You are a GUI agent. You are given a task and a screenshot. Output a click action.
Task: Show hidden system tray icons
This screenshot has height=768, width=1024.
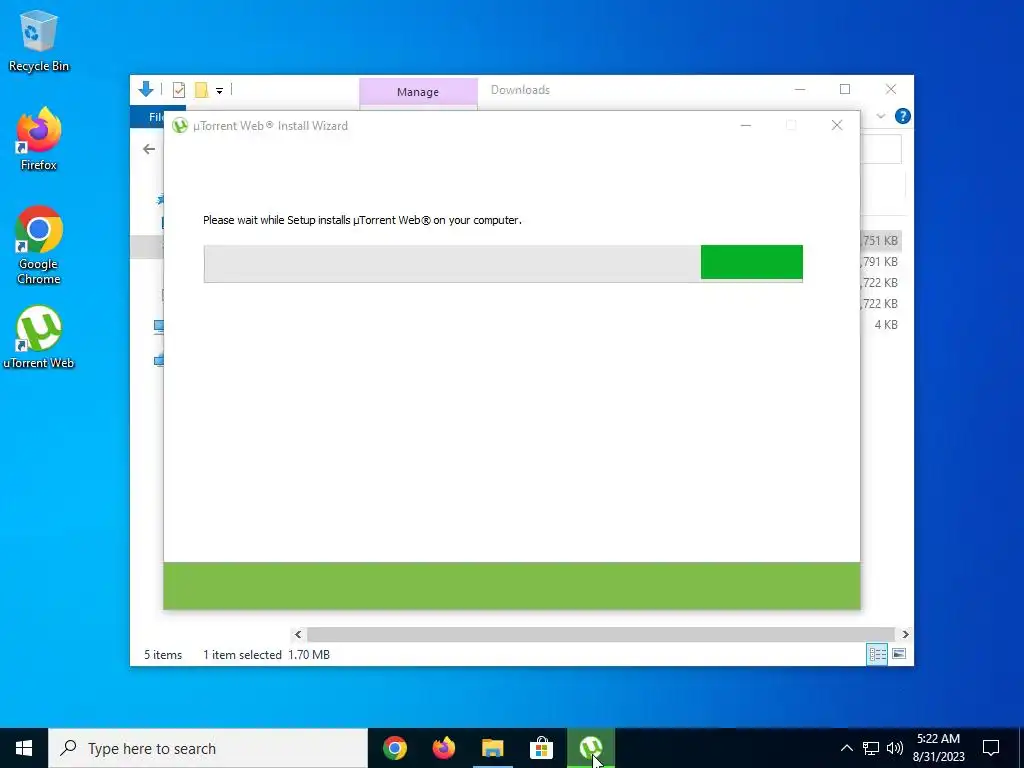point(846,748)
